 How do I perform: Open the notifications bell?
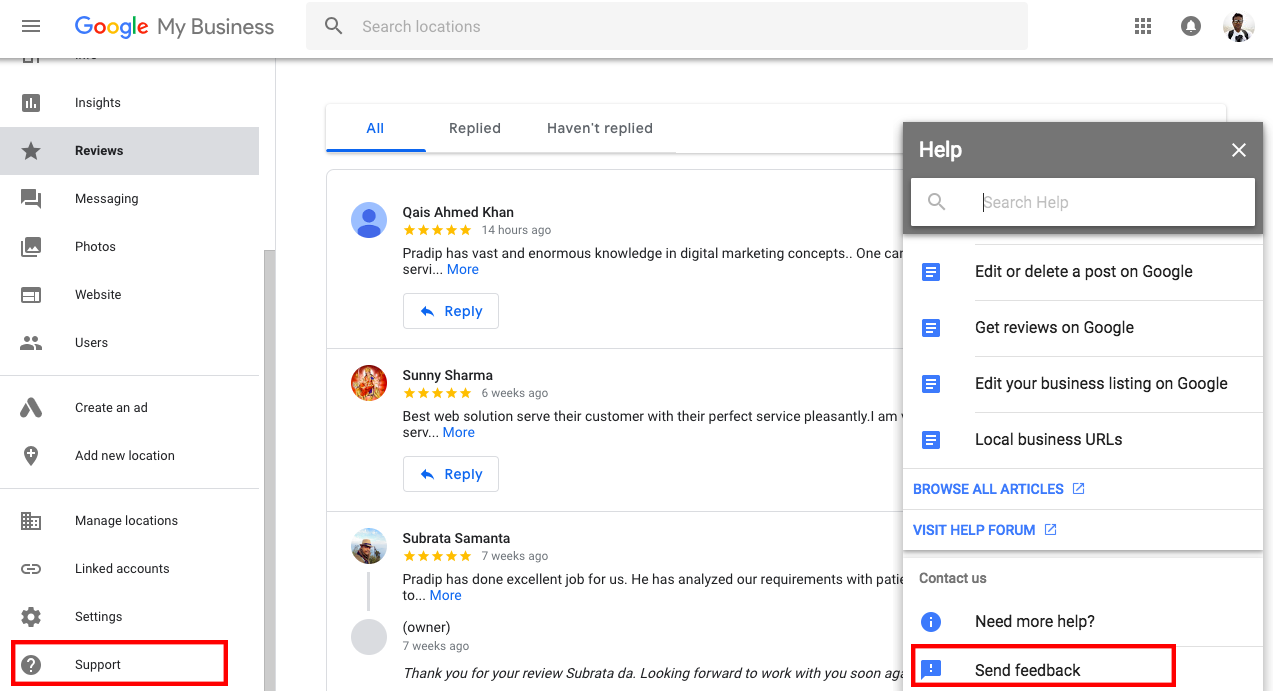coord(1191,26)
